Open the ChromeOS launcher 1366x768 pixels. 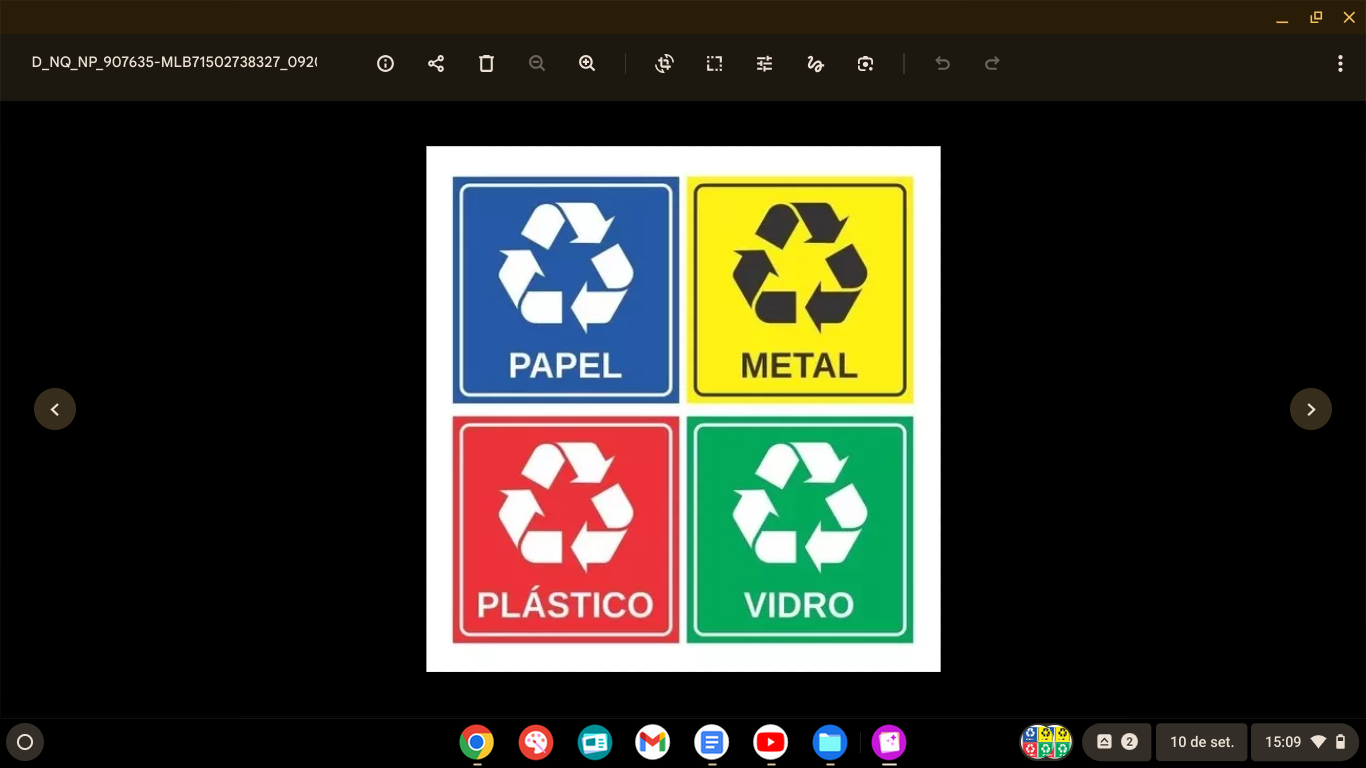point(25,742)
